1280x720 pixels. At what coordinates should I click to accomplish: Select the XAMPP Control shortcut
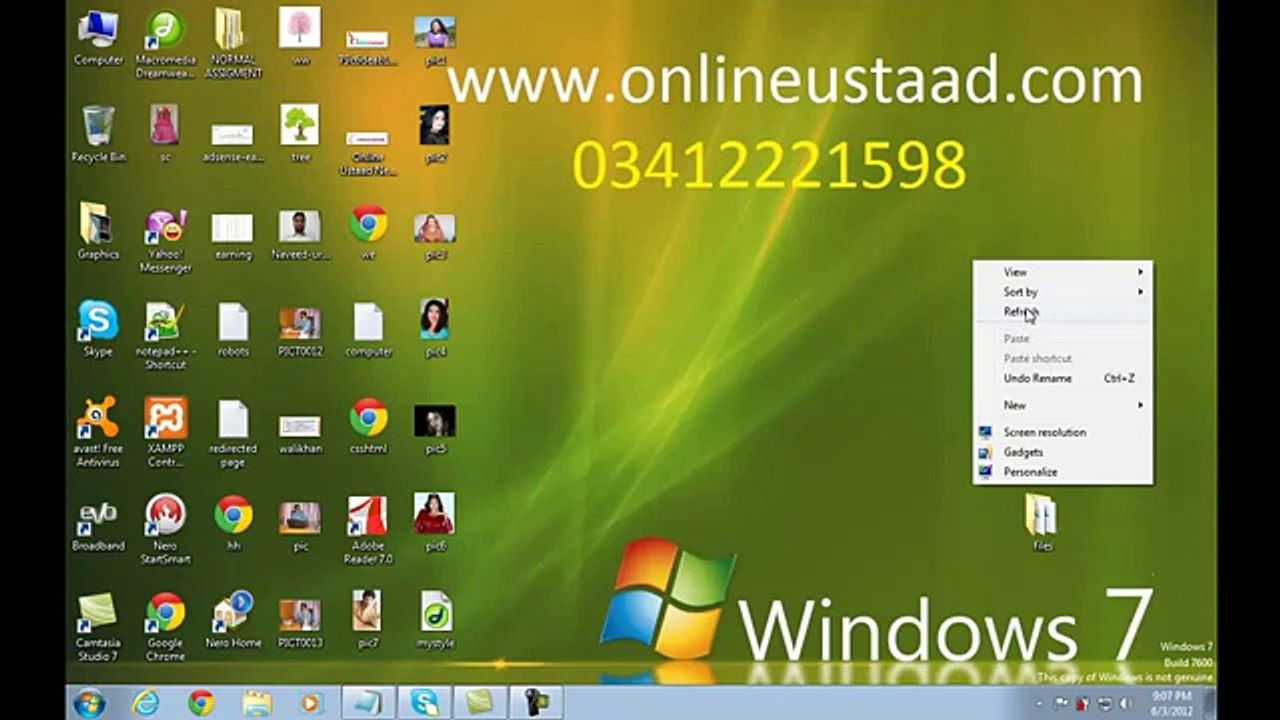click(165, 432)
